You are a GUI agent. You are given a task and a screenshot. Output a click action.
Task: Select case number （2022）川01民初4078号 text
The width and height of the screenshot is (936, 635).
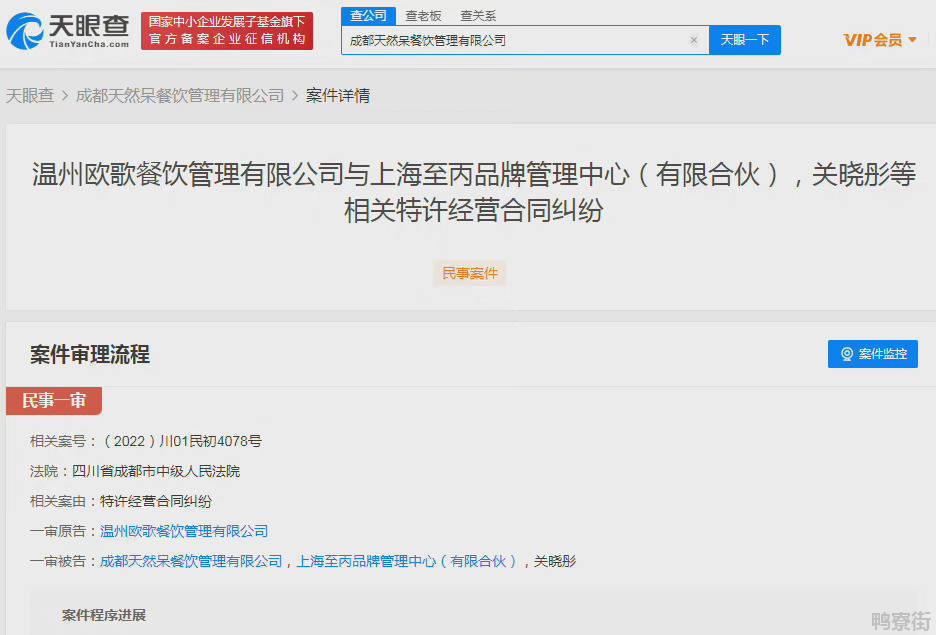pyautogui.click(x=182, y=441)
